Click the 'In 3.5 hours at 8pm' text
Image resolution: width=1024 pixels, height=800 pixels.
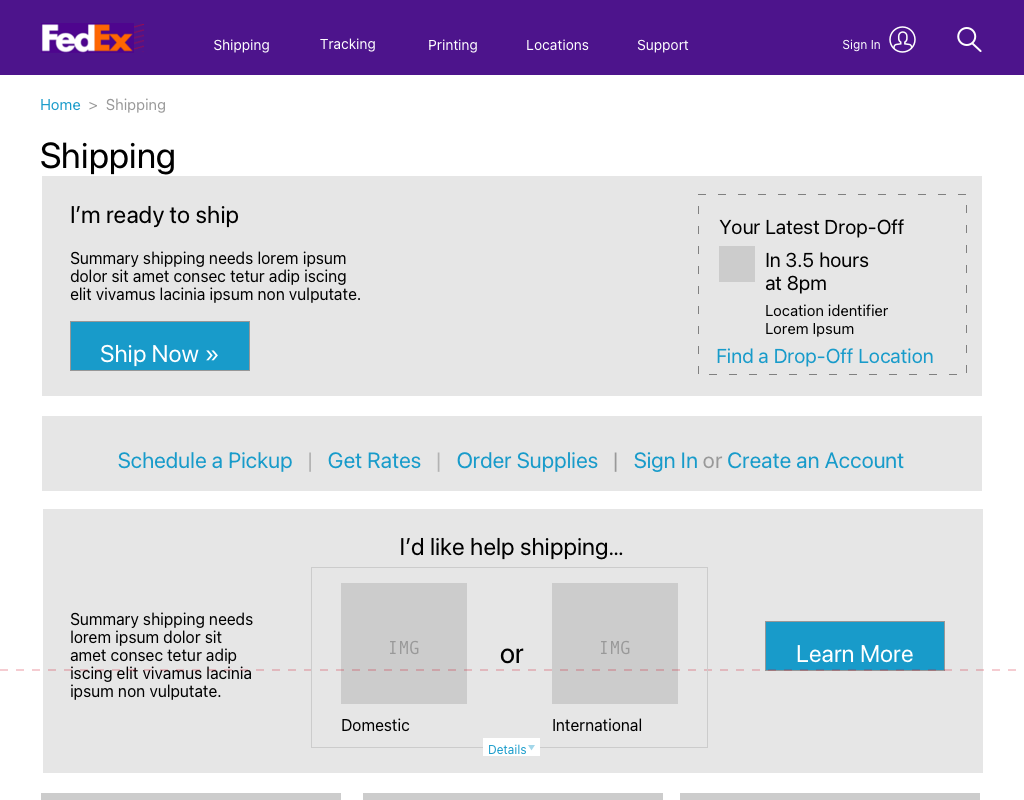tap(816, 272)
